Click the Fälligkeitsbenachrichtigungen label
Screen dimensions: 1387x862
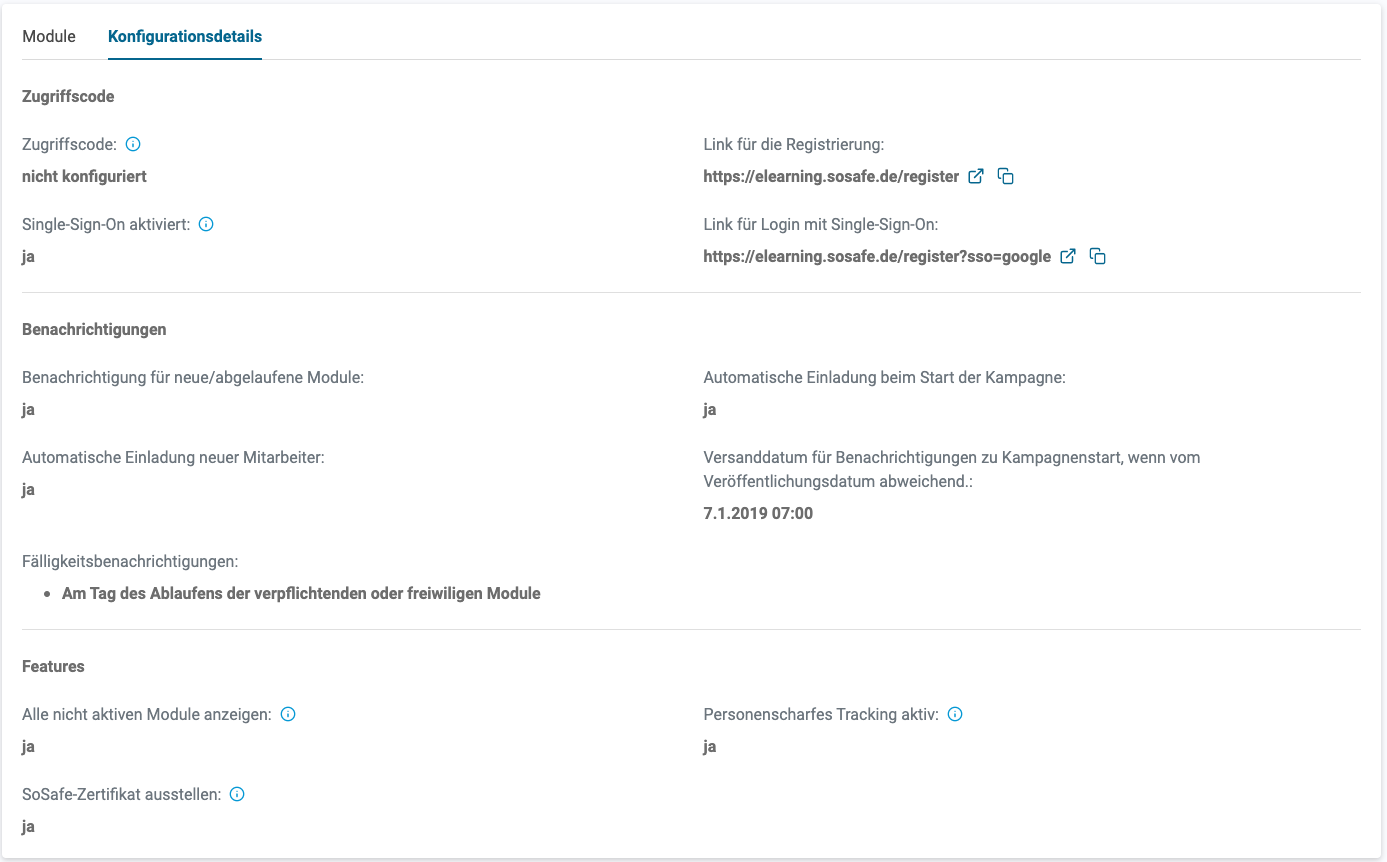[x=130, y=561]
